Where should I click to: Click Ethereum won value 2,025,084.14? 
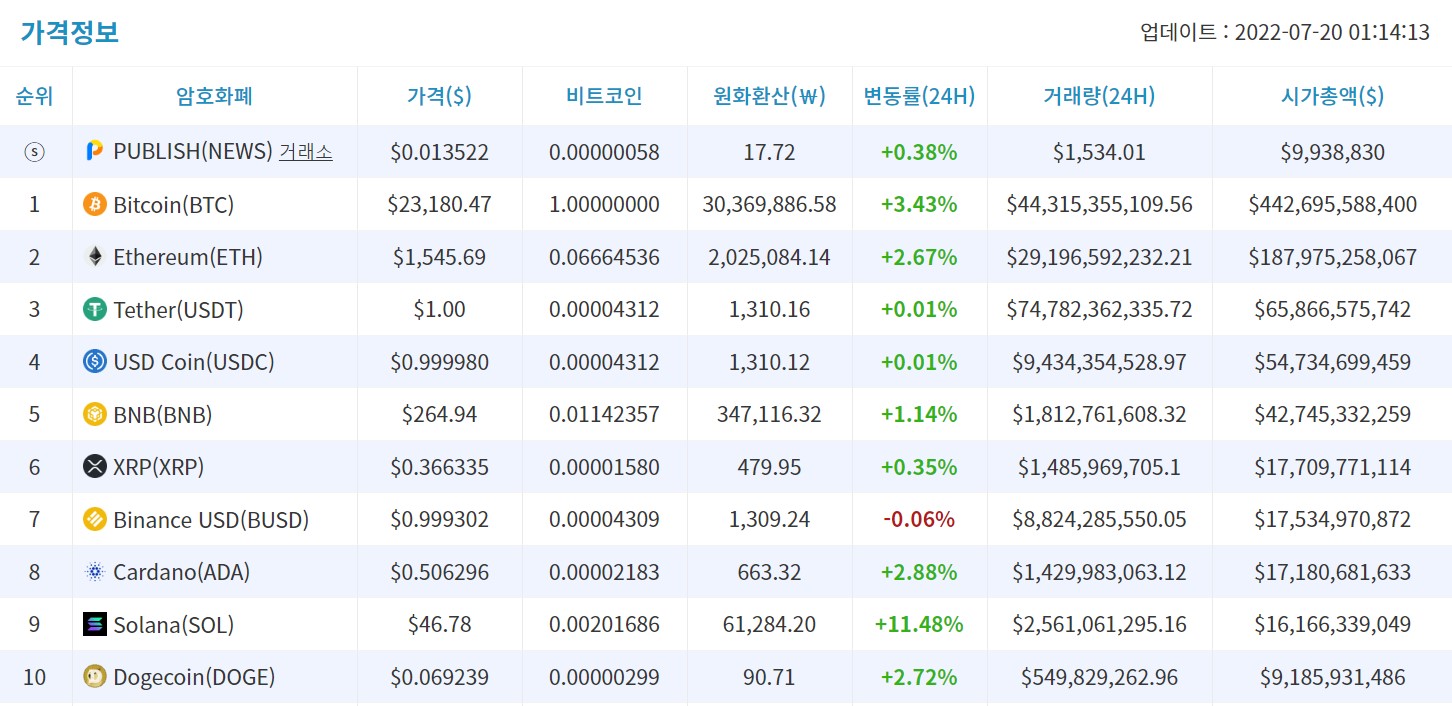pyautogui.click(x=769, y=257)
